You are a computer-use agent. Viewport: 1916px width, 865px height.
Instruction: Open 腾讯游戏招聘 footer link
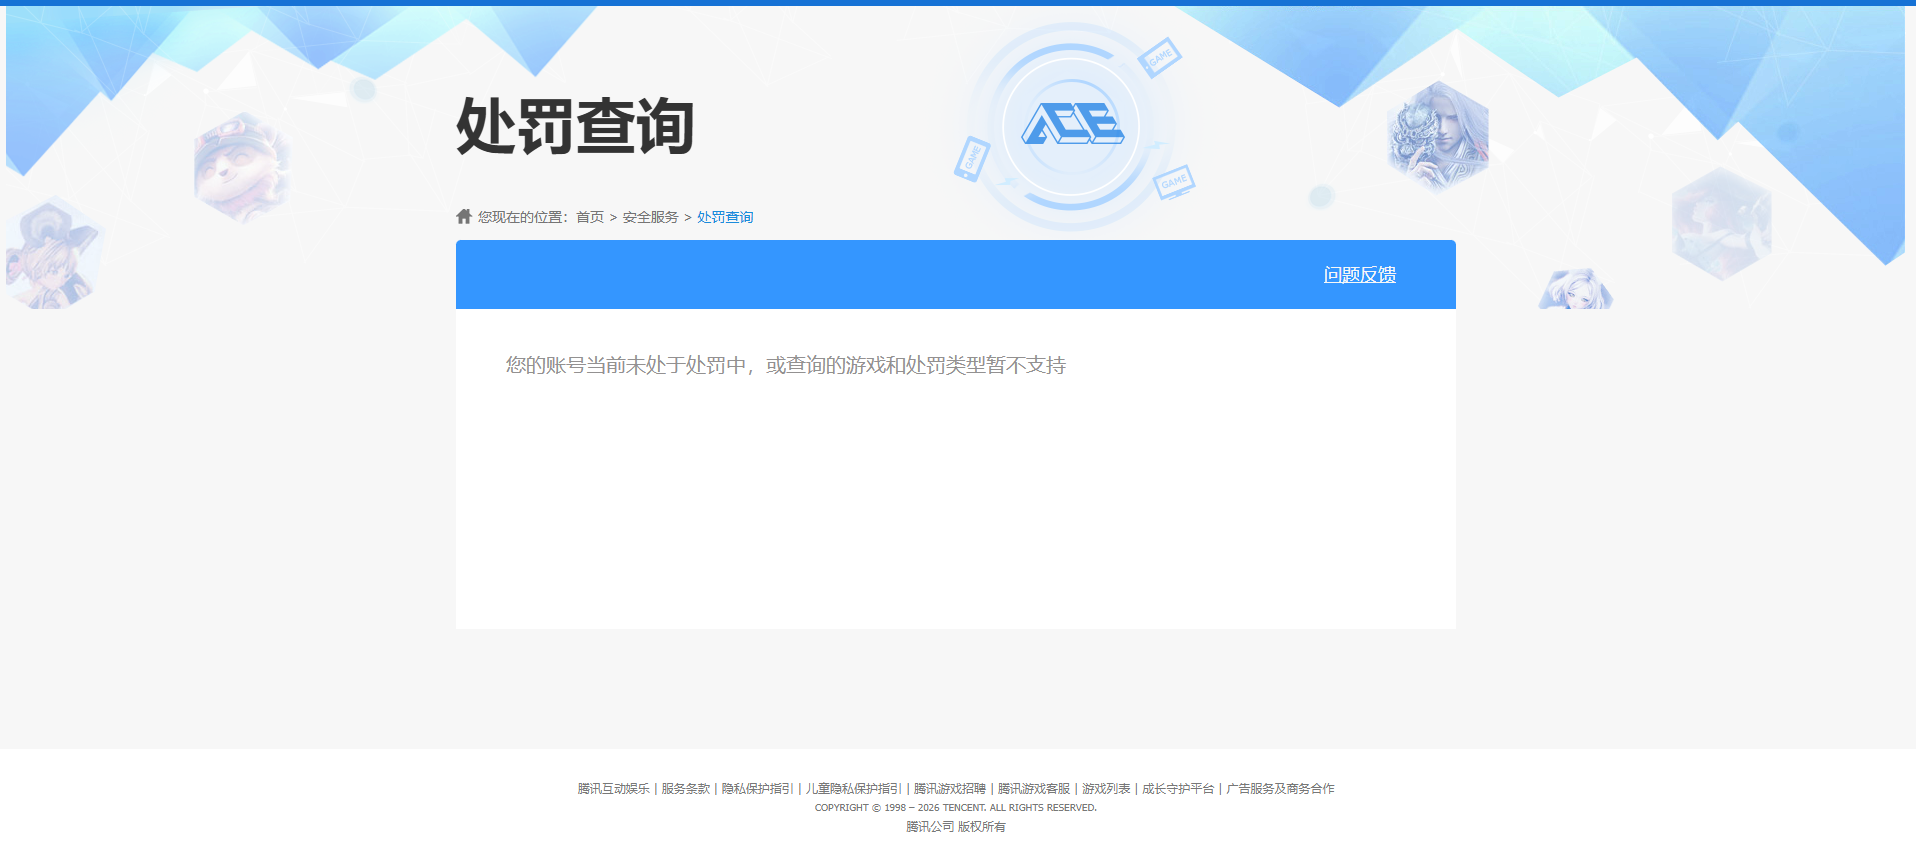click(x=949, y=789)
